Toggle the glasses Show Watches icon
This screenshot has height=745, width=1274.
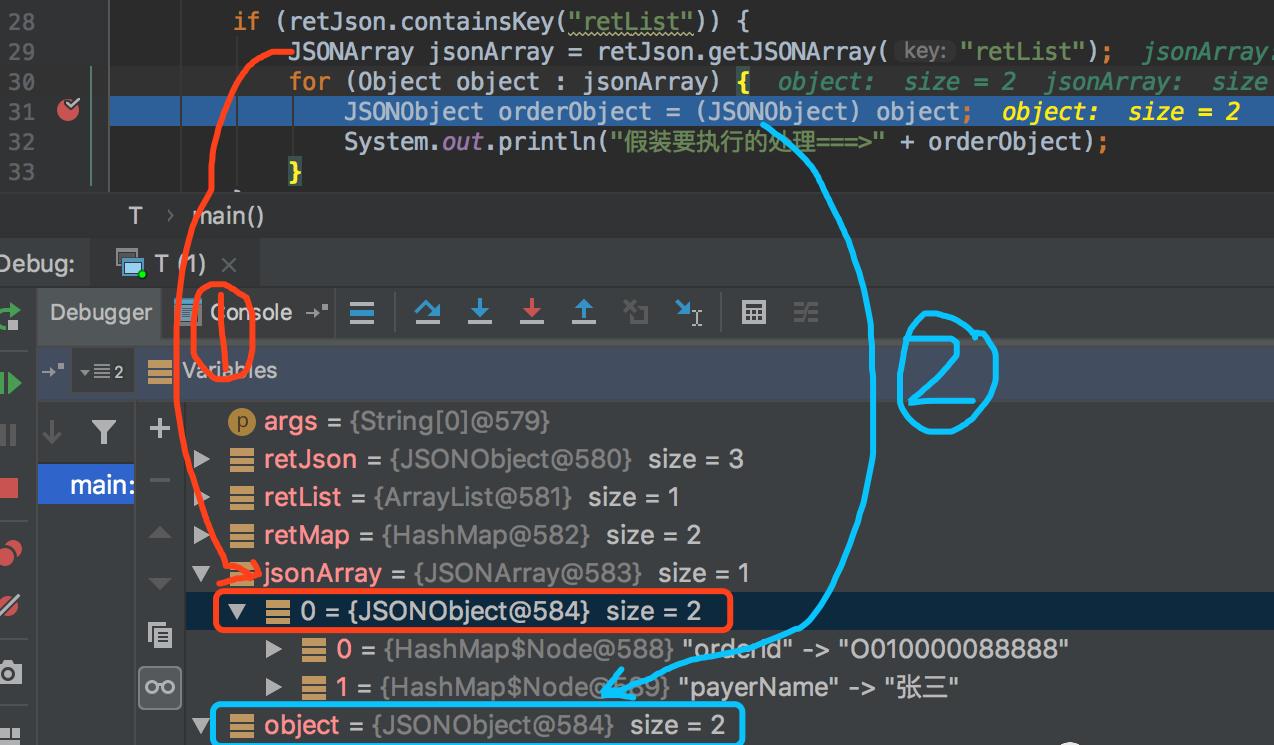(x=160, y=686)
